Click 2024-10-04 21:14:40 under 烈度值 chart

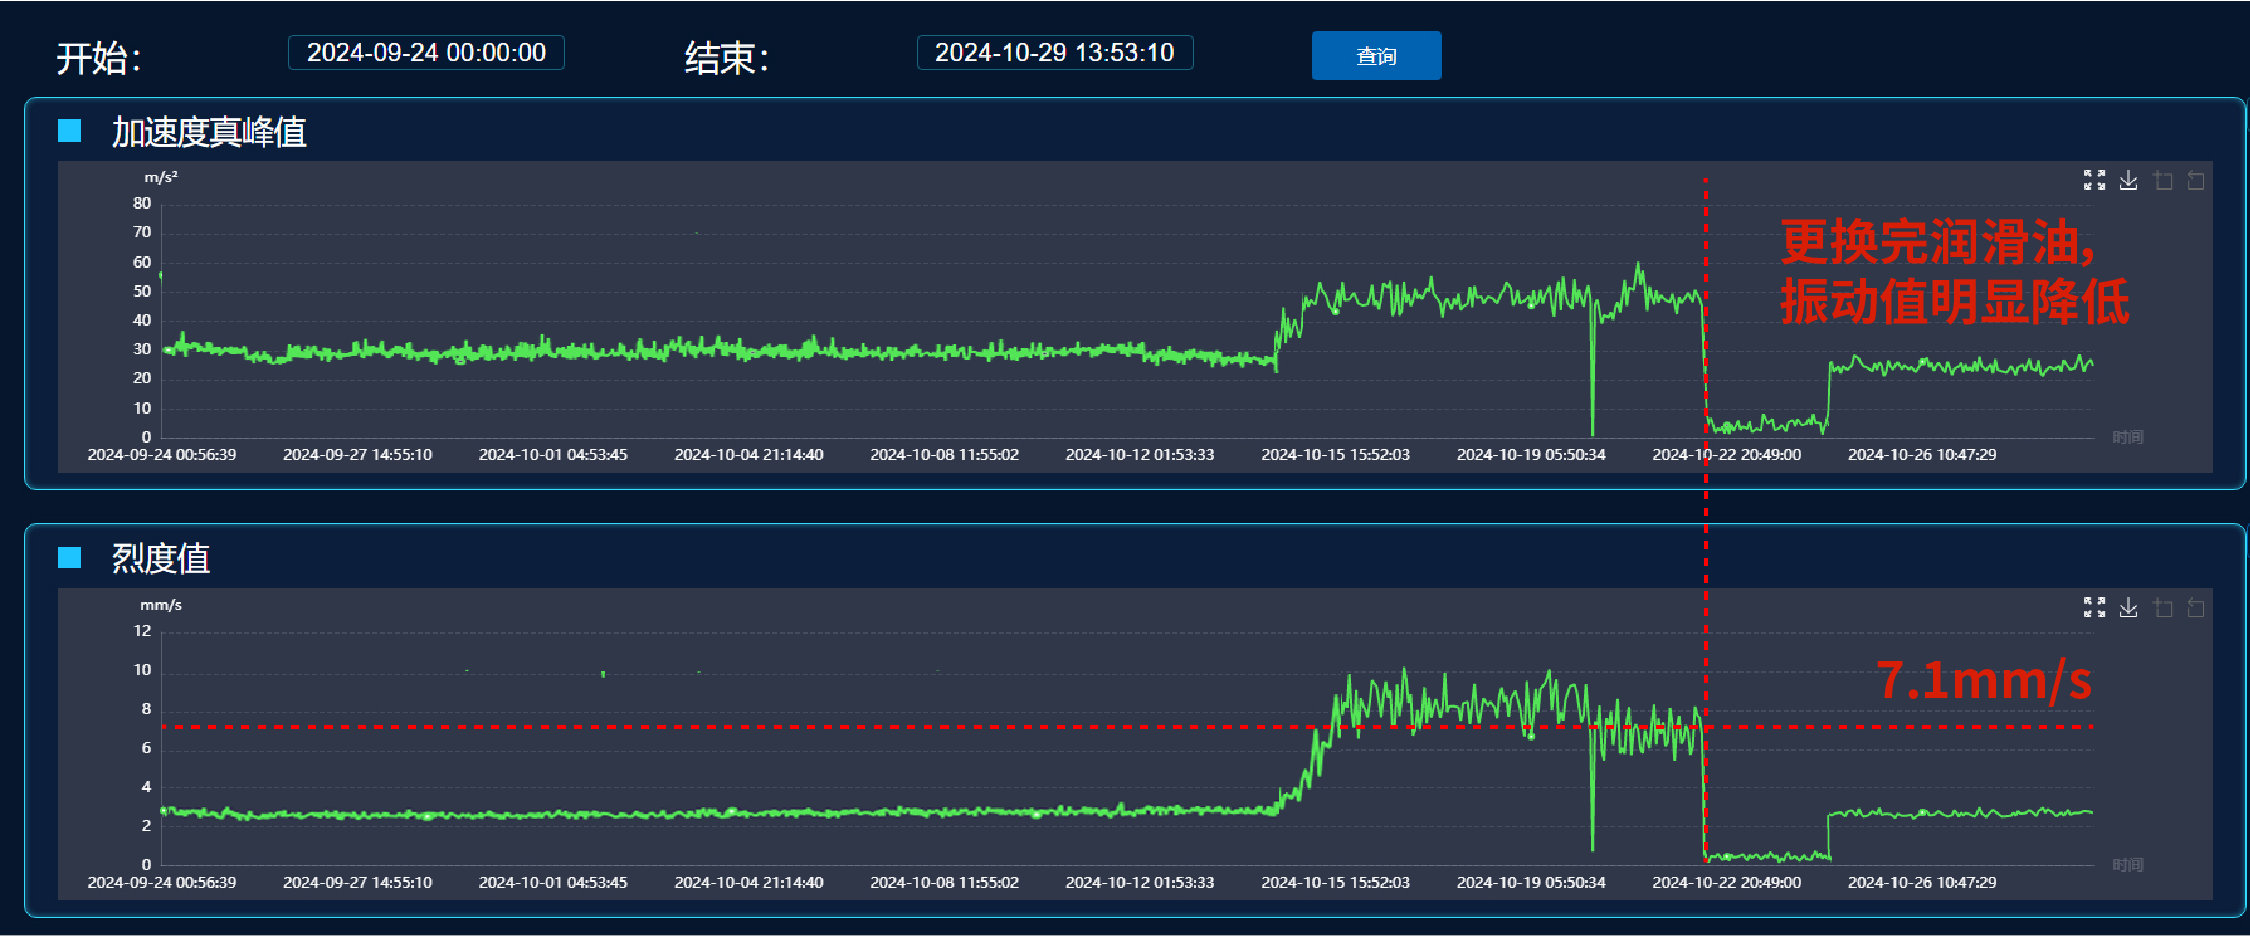[749, 882]
